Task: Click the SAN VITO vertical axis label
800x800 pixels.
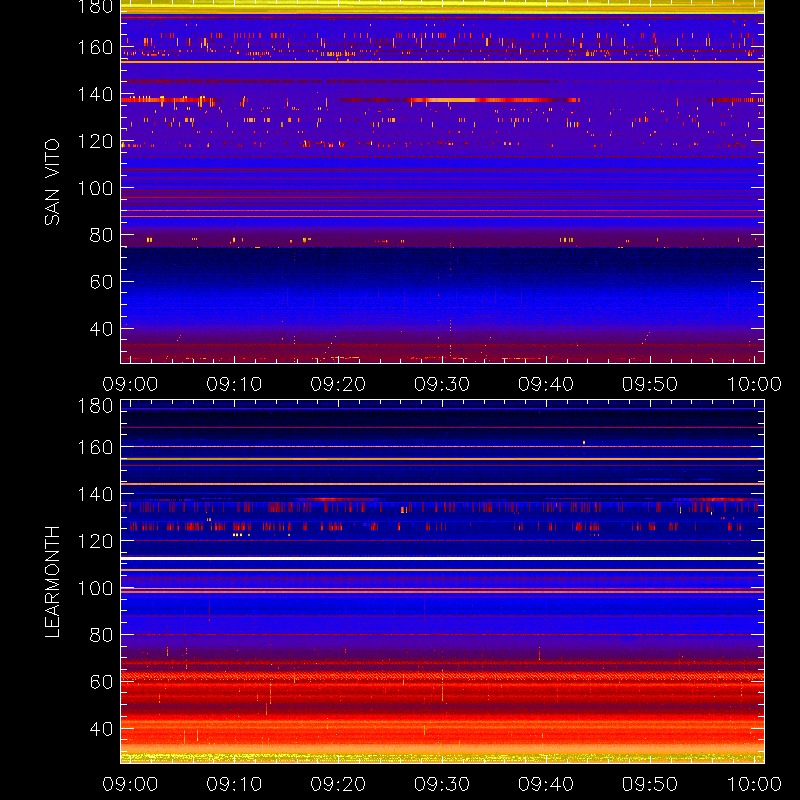Action: [x=52, y=182]
